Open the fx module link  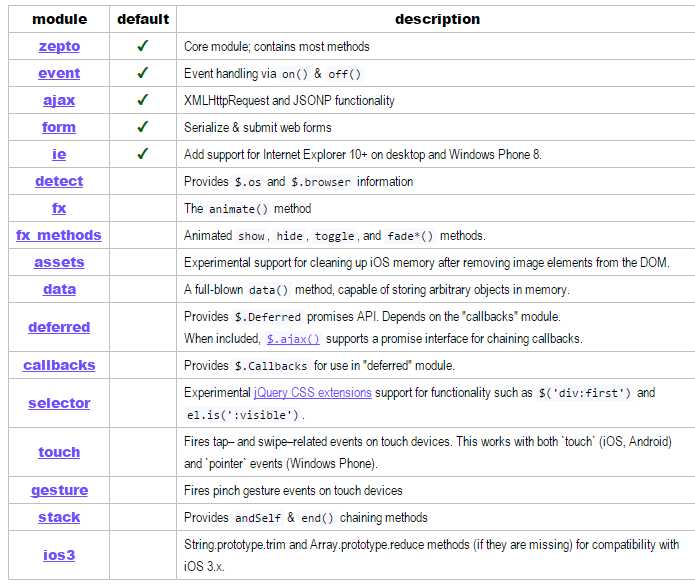(x=59, y=208)
